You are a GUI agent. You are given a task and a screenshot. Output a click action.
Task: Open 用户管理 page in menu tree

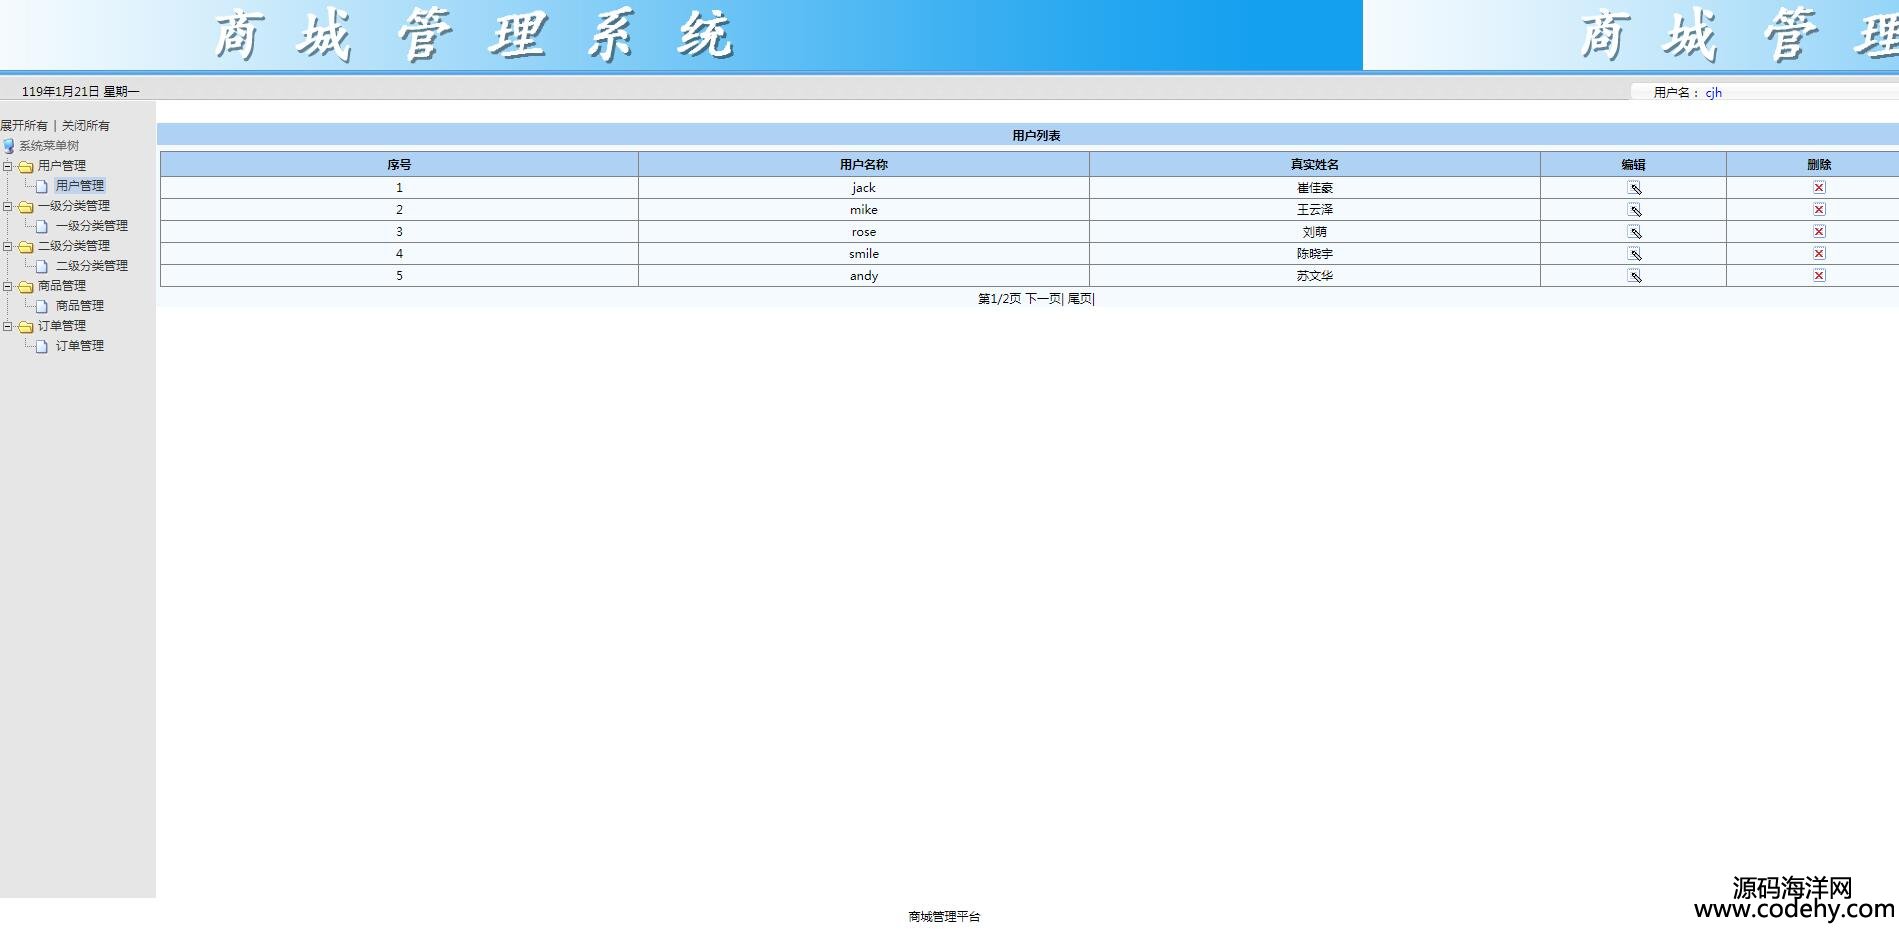tap(80, 186)
